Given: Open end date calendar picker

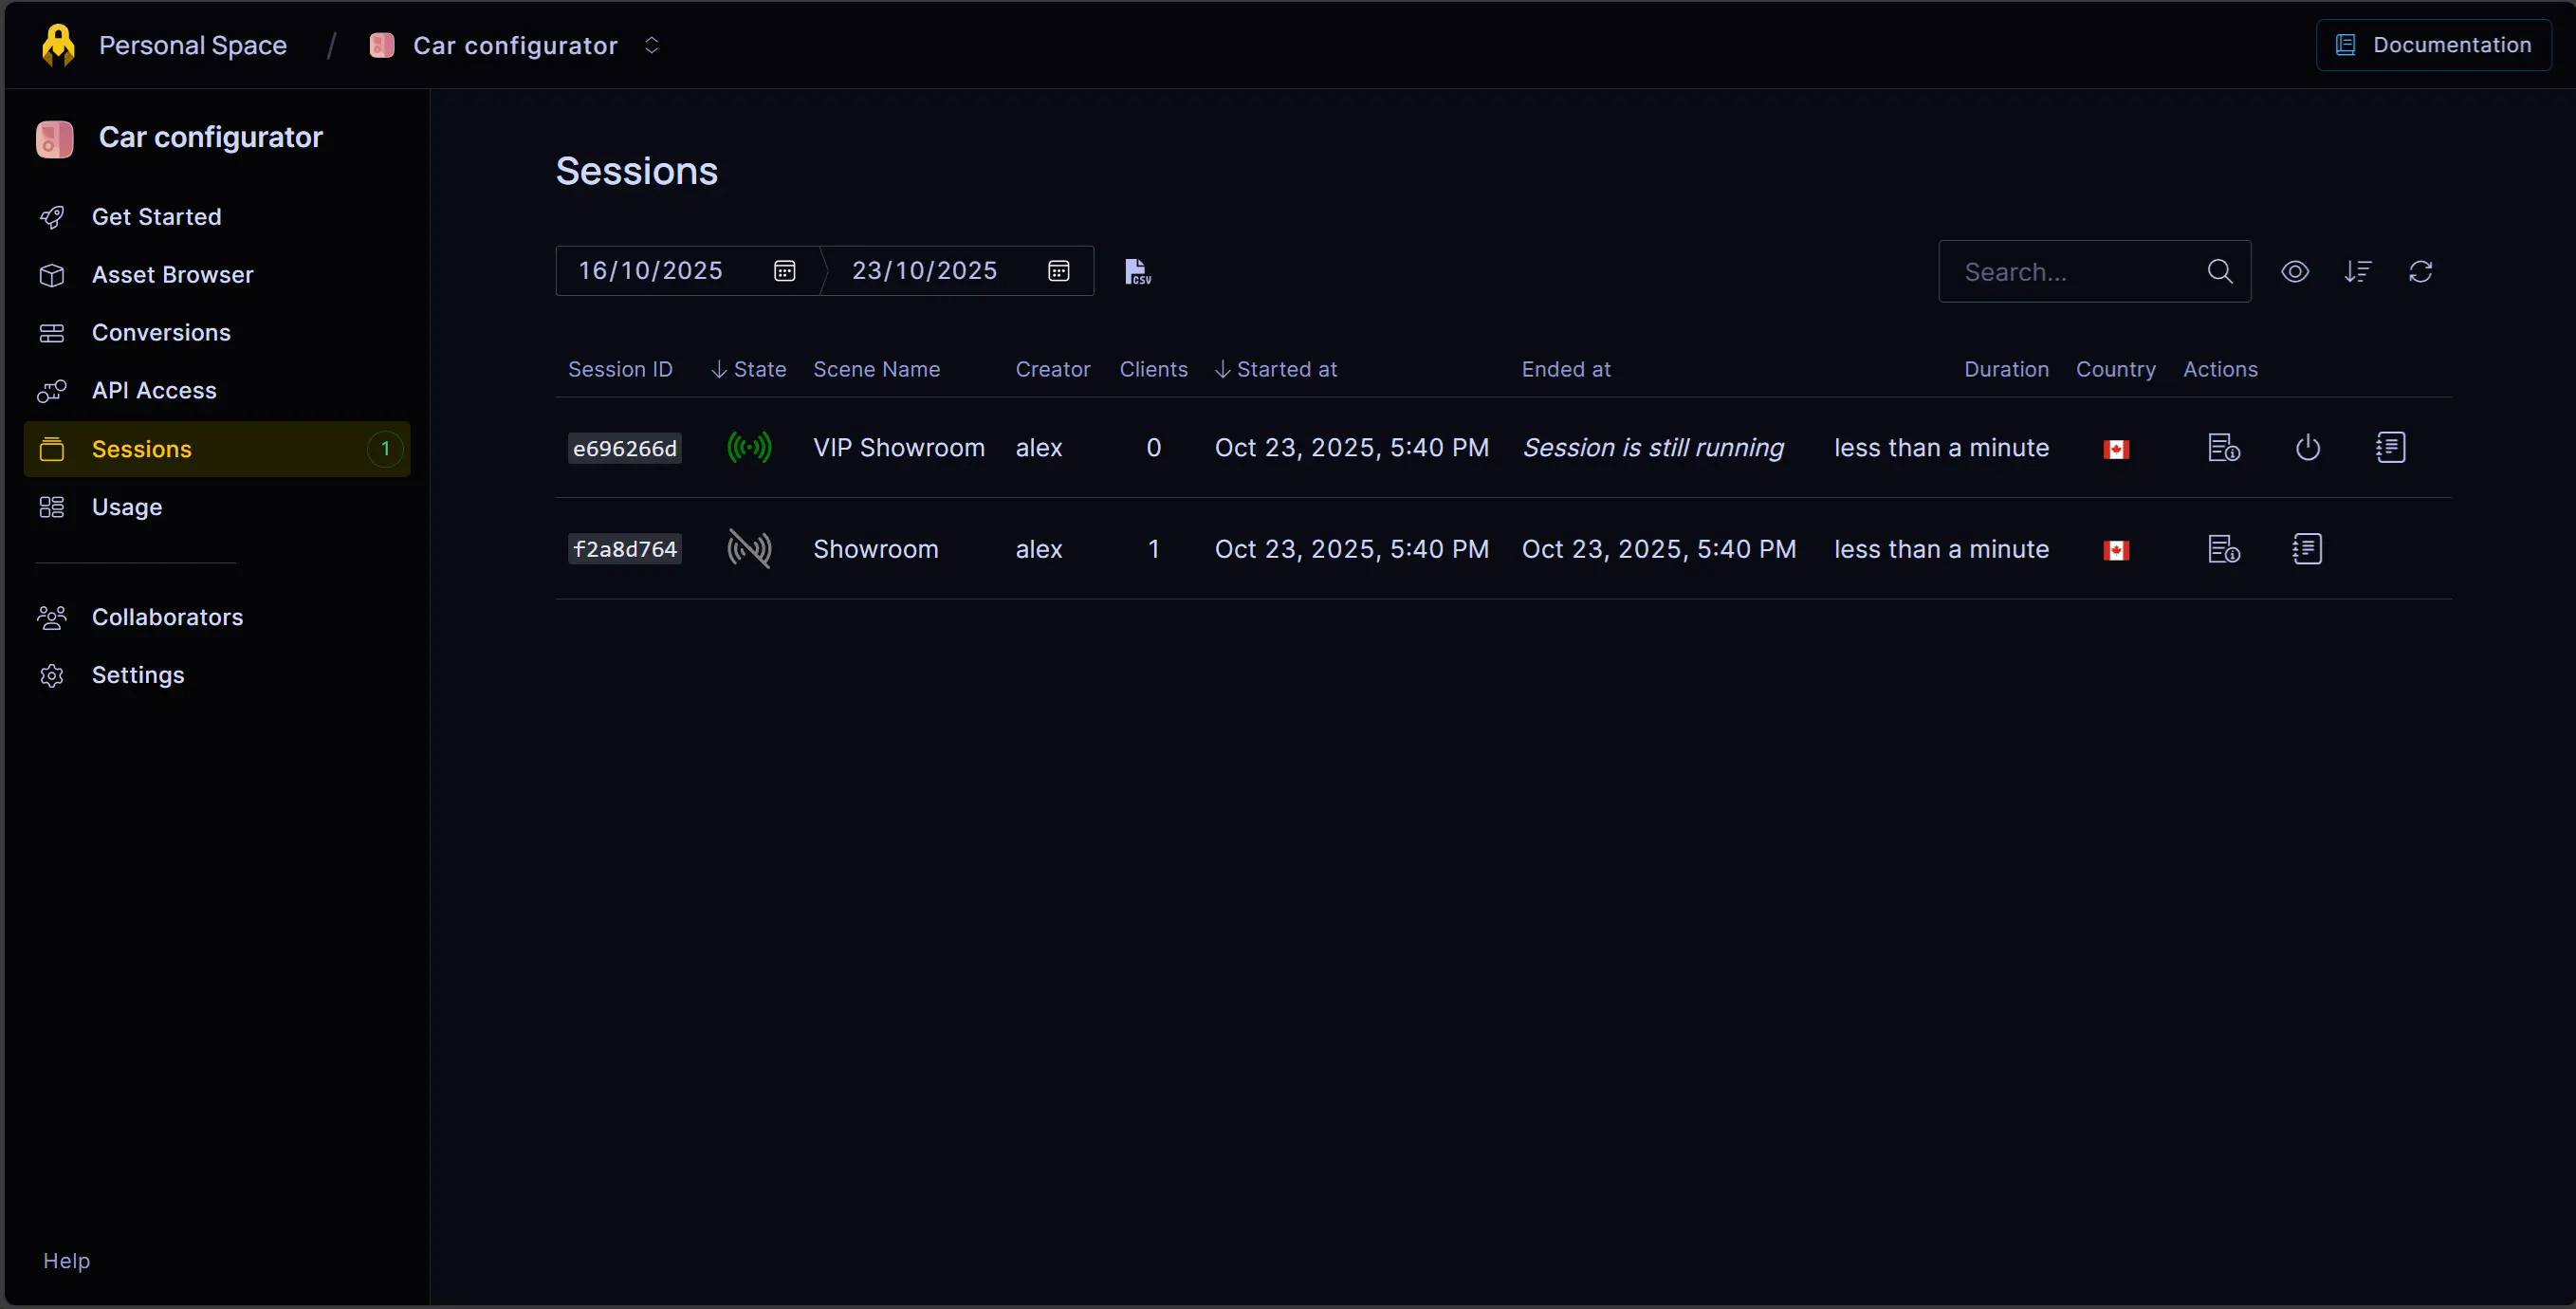Looking at the screenshot, I should click(1058, 271).
